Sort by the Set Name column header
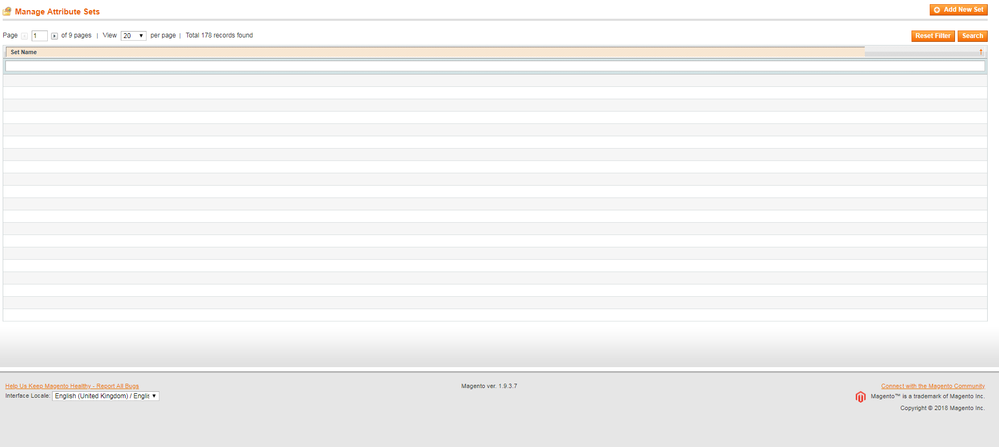This screenshot has height=447, width=999. [x=24, y=52]
